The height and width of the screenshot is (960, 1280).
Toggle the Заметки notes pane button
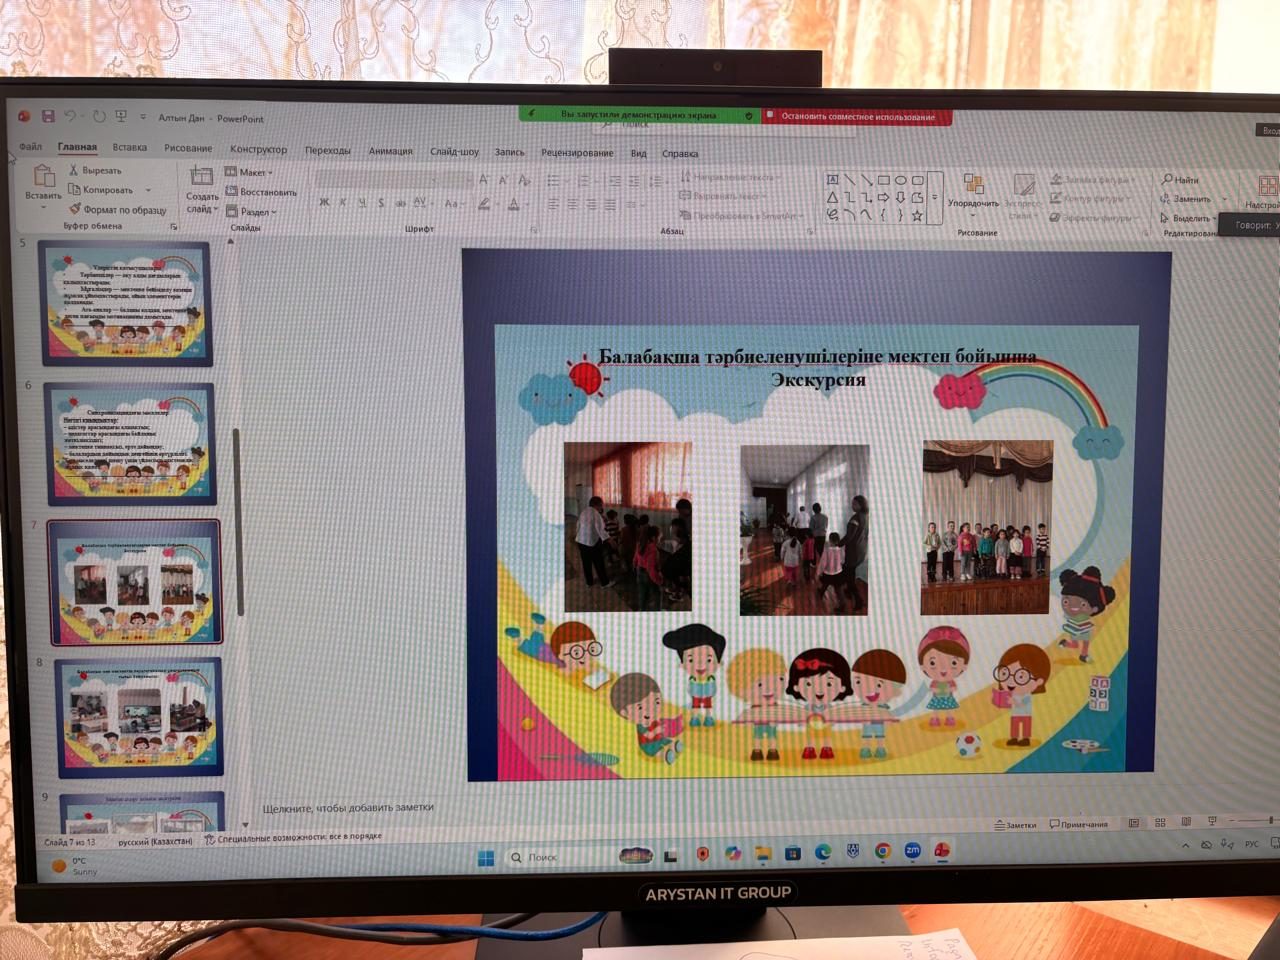(x=1015, y=825)
